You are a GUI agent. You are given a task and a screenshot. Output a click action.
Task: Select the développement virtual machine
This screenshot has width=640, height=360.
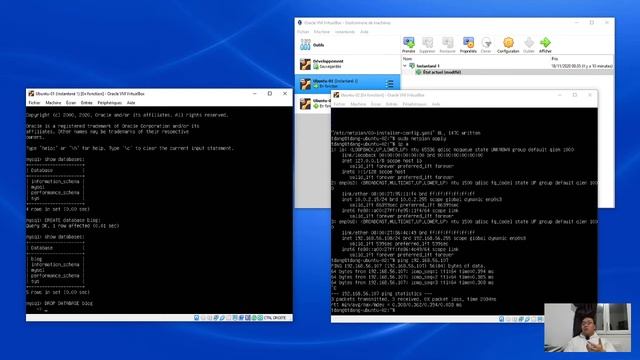[x=347, y=64]
